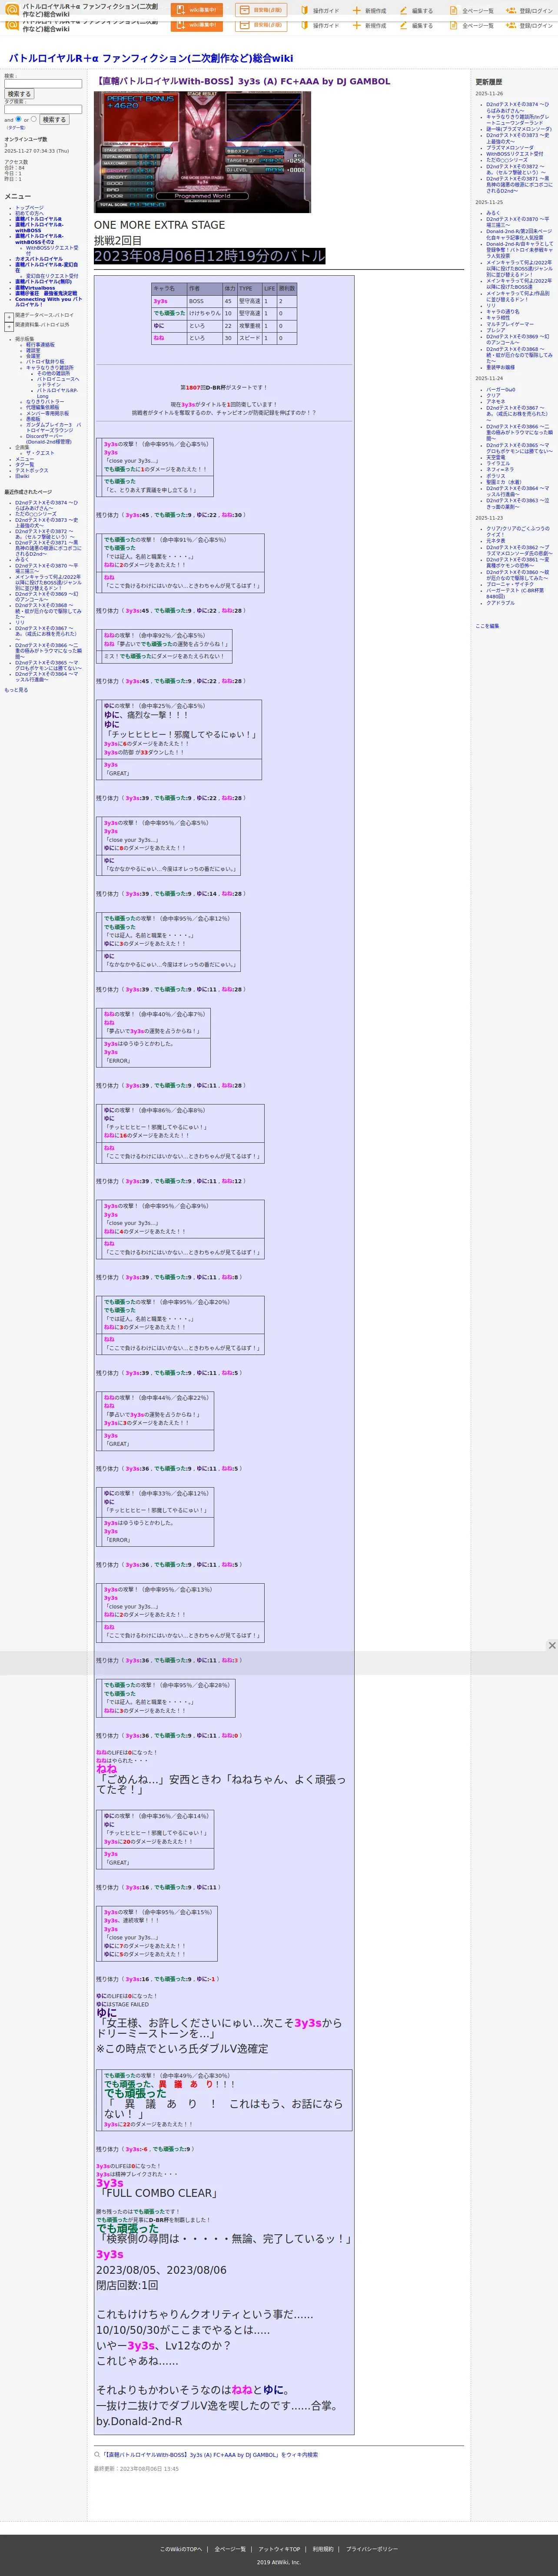This screenshot has width=558, height=2576.
Task: Click このWikiのTOPへ in the footer
Action: coord(181,2549)
